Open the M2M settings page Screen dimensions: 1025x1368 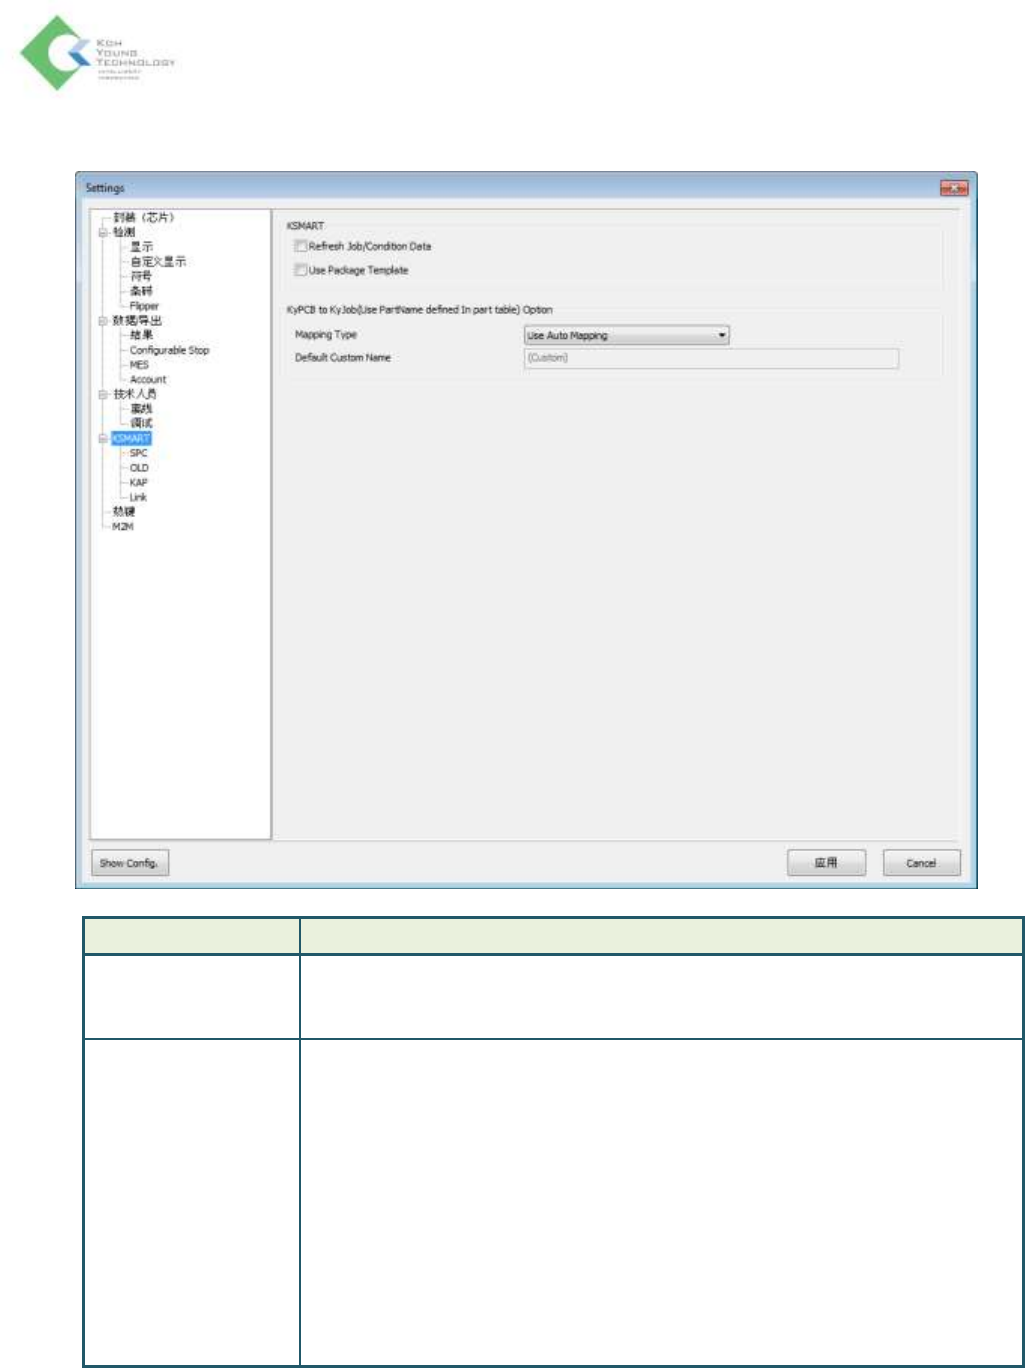point(123,526)
